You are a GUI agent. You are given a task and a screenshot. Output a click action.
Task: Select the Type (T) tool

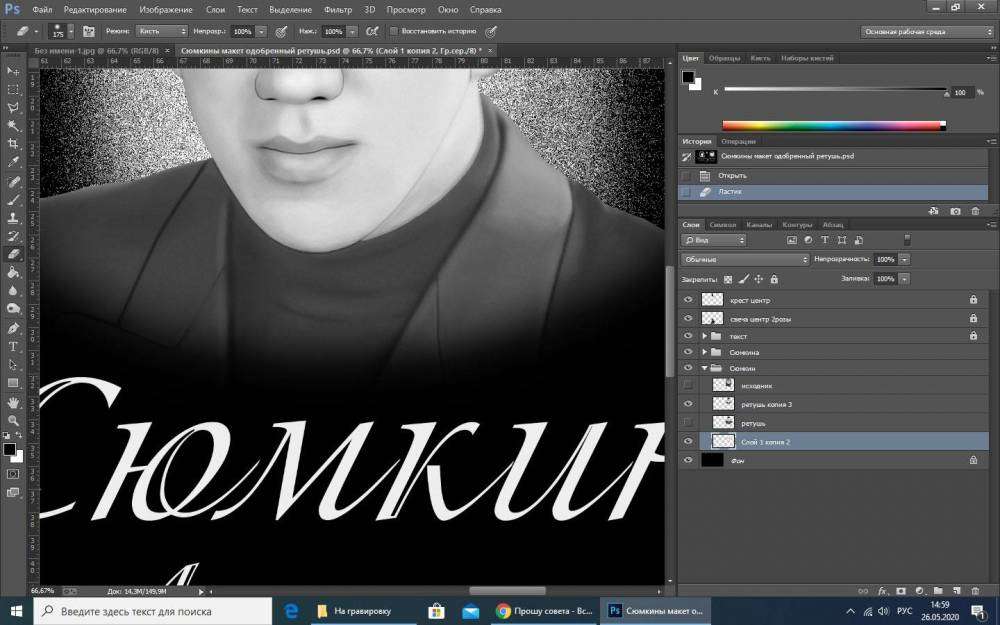[x=13, y=346]
